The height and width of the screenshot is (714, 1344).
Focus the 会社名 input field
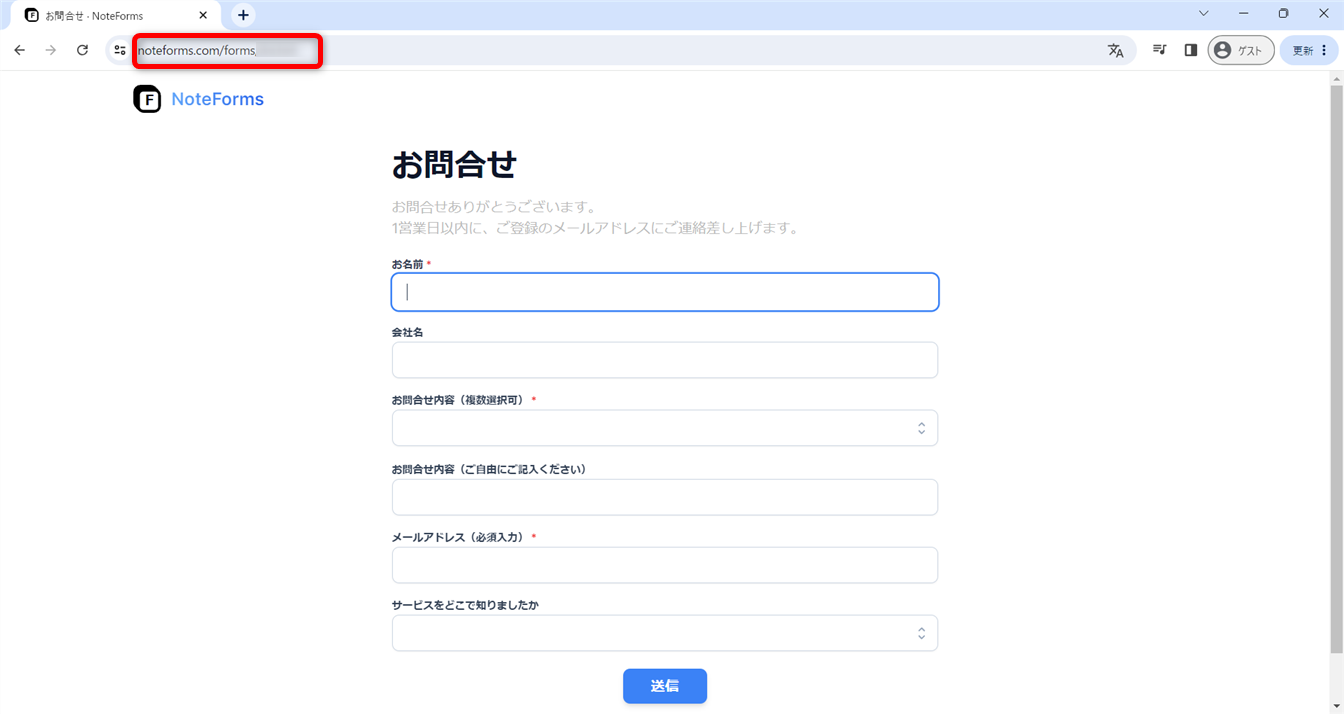click(x=664, y=360)
